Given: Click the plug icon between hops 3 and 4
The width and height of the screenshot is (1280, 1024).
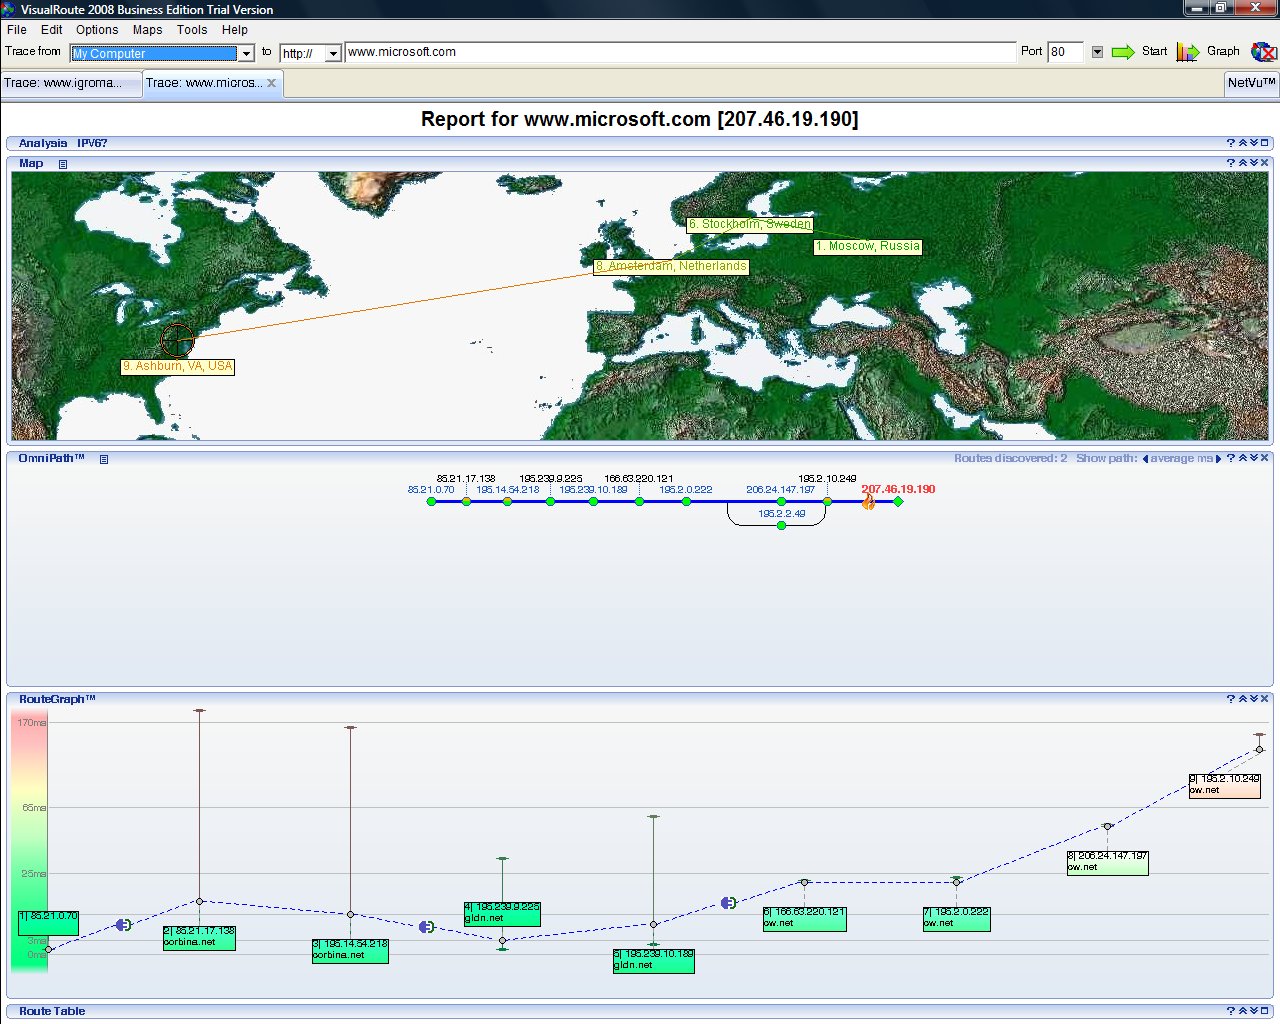Looking at the screenshot, I should pyautogui.click(x=427, y=927).
